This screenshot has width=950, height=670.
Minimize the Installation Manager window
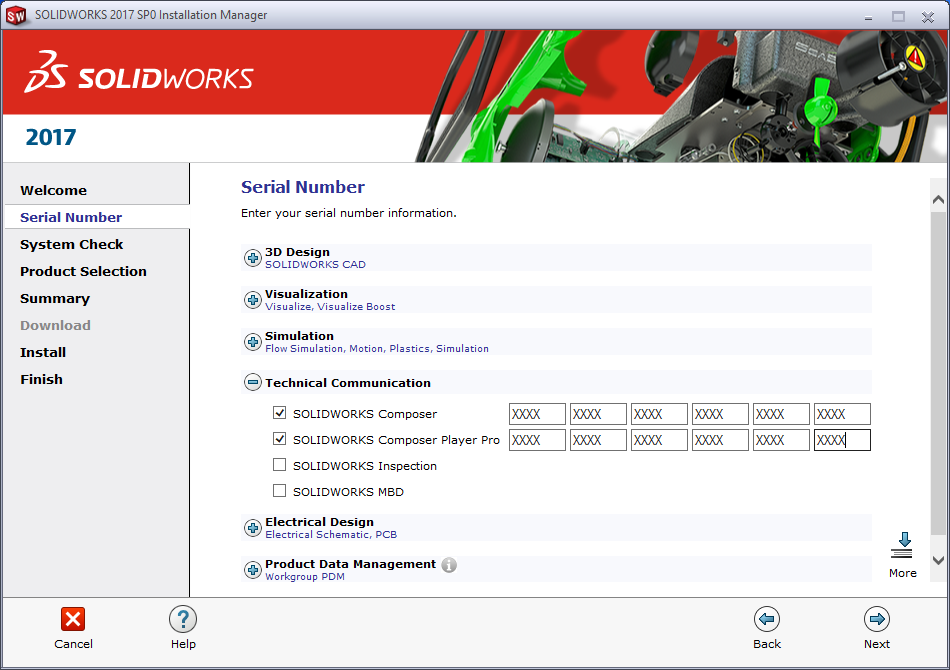coord(868,17)
